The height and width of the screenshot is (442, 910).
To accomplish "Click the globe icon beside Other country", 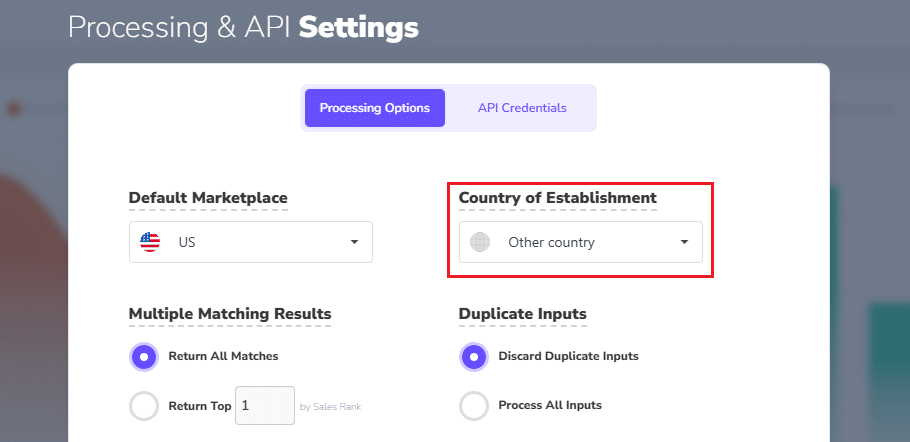I will 480,242.
